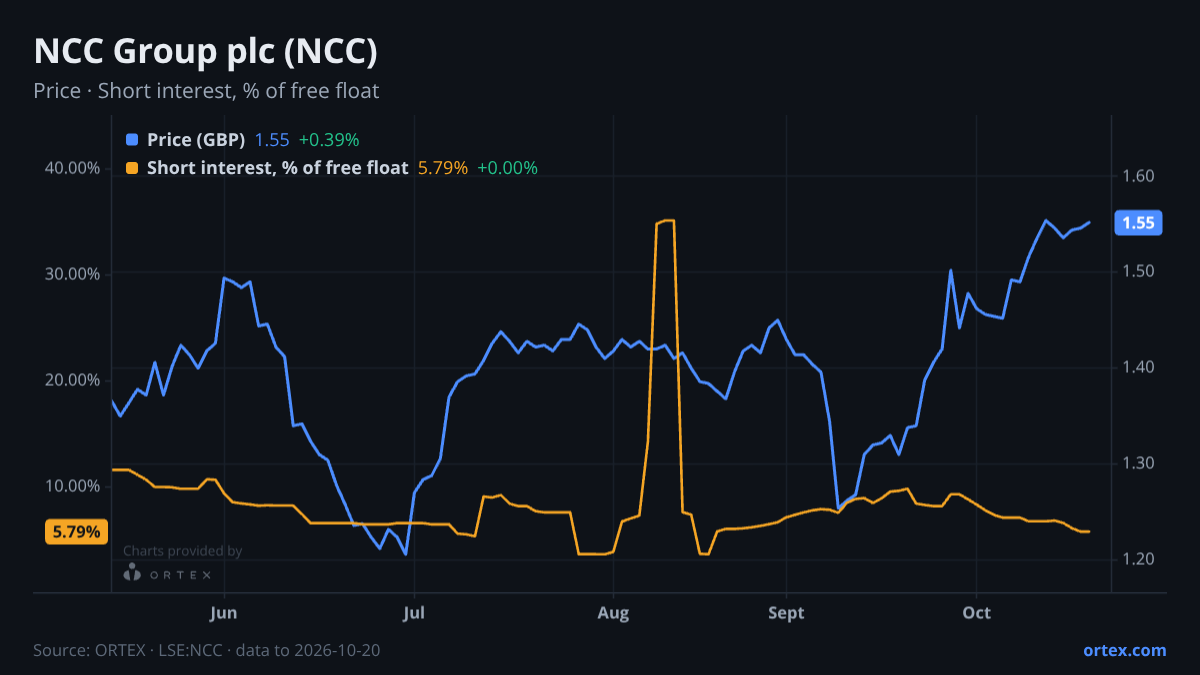Viewport: 1200px width, 675px height.
Task: Click the 5.79% legend value
Action: (x=442, y=168)
